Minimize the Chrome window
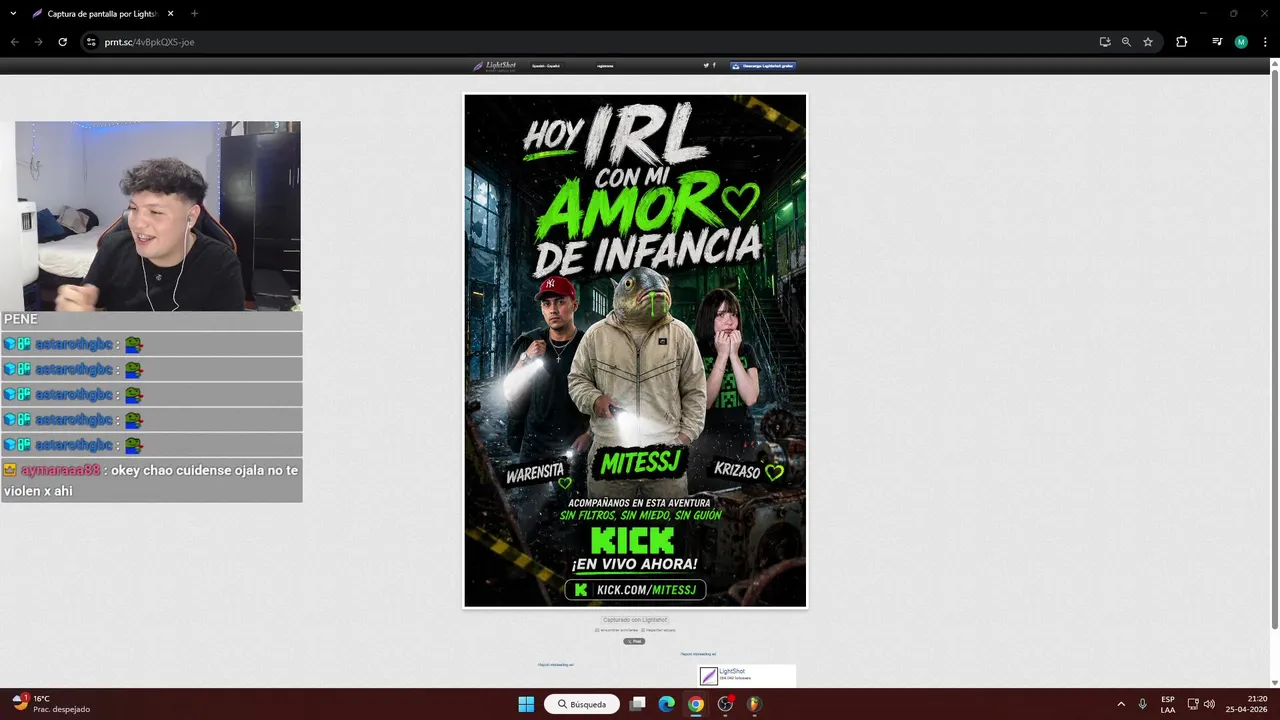The height and width of the screenshot is (720, 1280). [1204, 14]
